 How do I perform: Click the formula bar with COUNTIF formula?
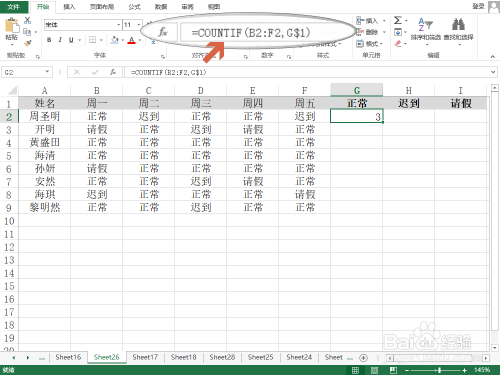pos(307,72)
